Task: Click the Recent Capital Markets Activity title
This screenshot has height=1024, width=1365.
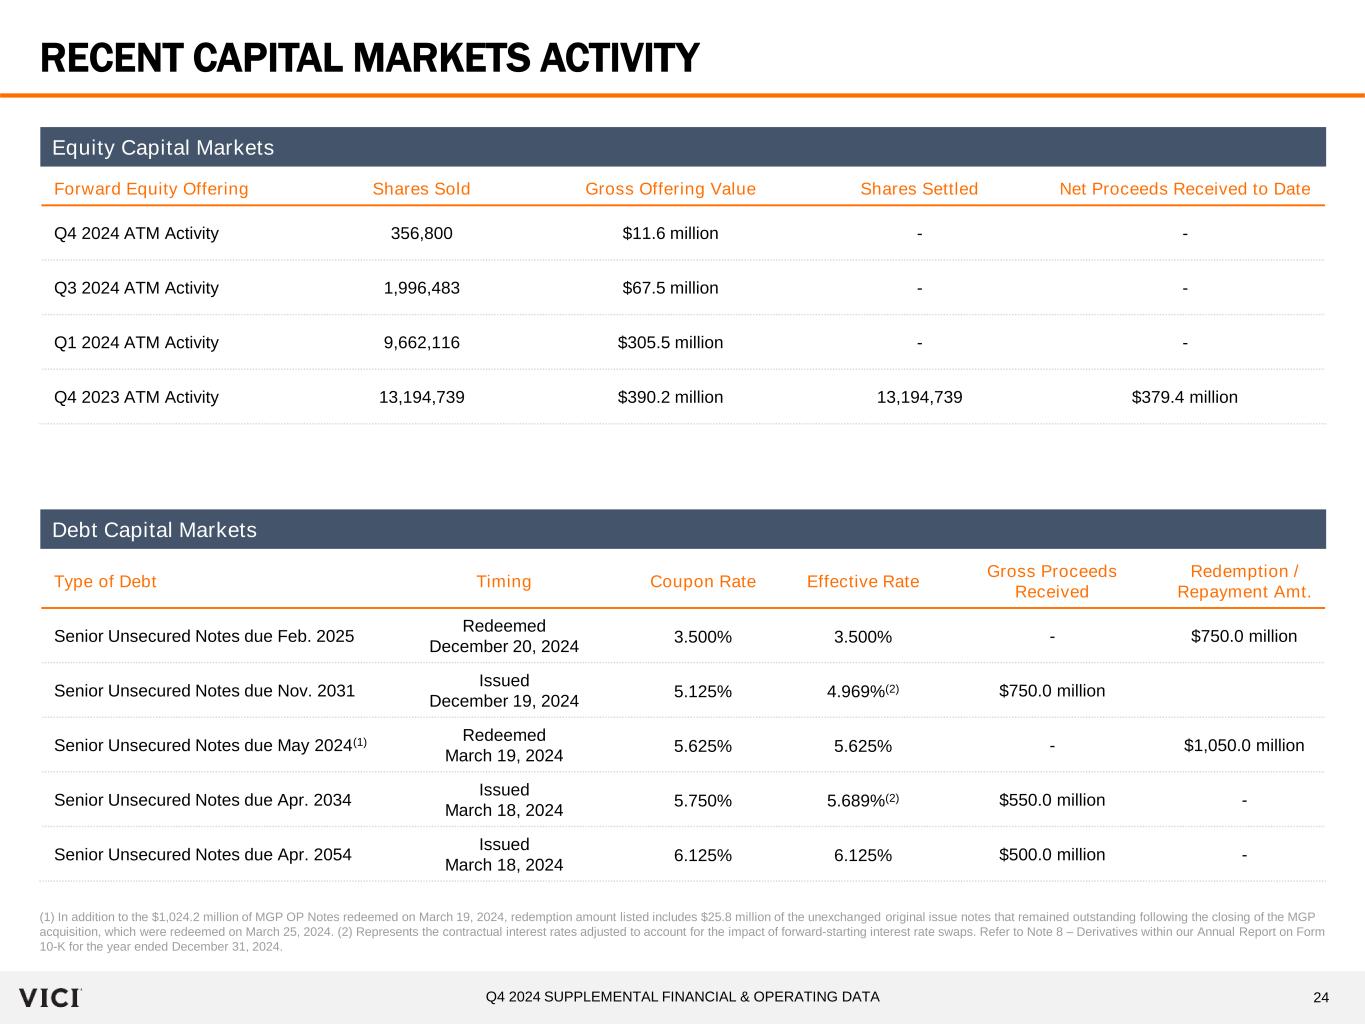Action: point(369,58)
